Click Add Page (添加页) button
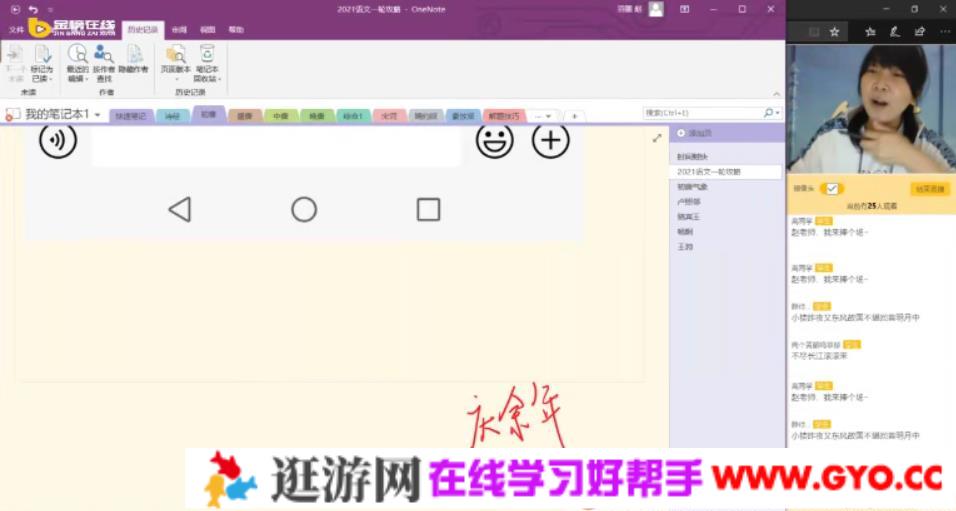This screenshot has width=956, height=511. [694, 133]
